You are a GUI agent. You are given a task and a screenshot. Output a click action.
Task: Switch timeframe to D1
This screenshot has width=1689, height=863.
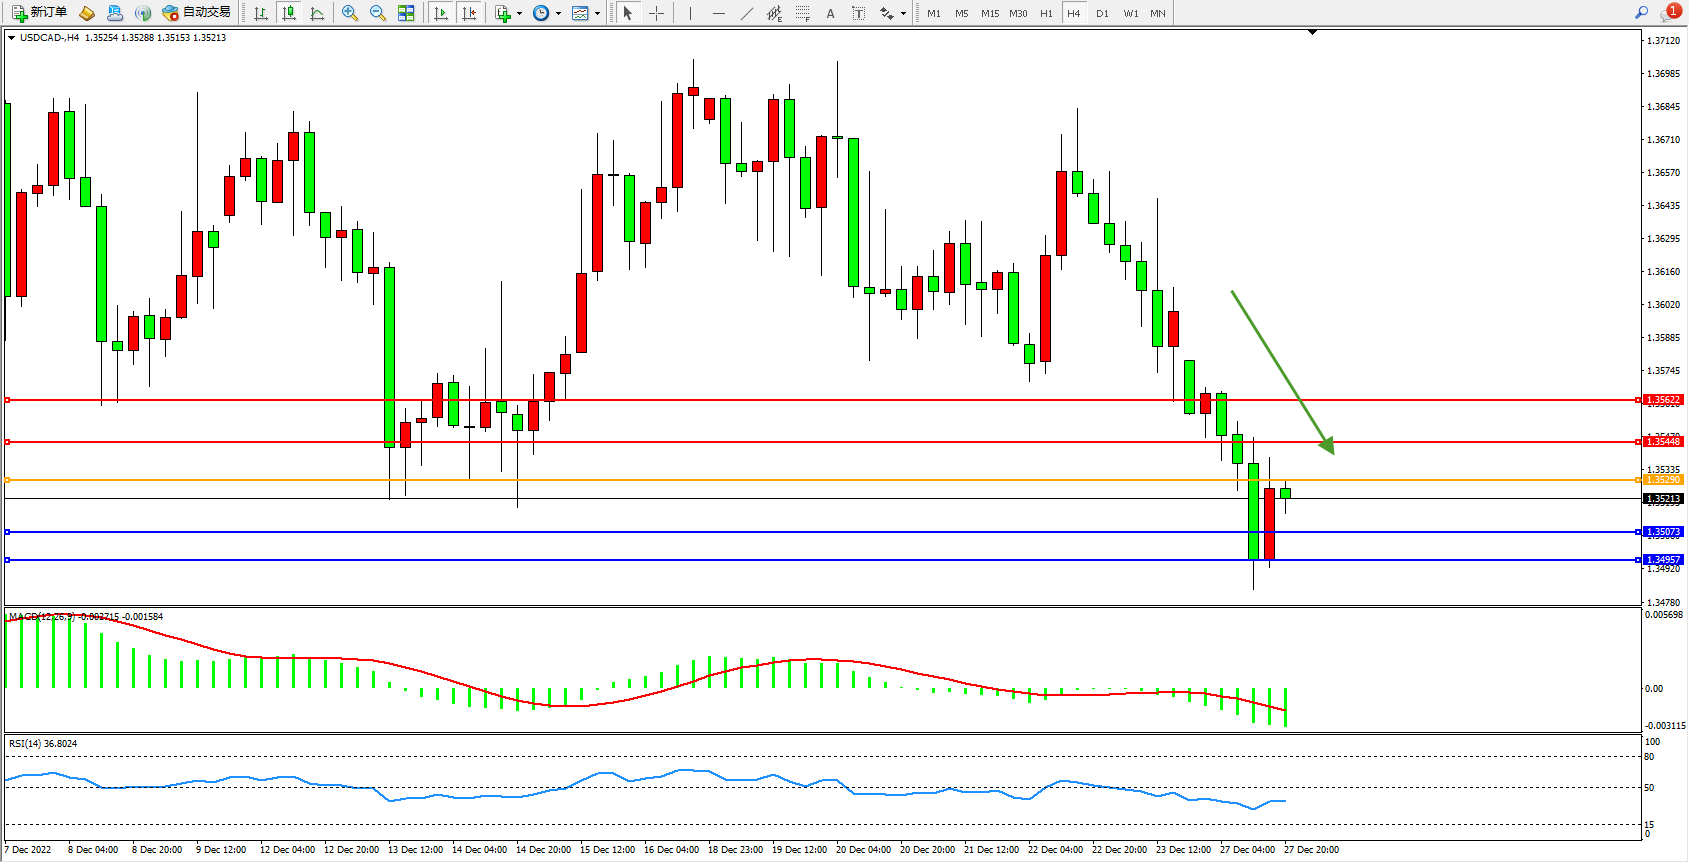coord(1102,13)
